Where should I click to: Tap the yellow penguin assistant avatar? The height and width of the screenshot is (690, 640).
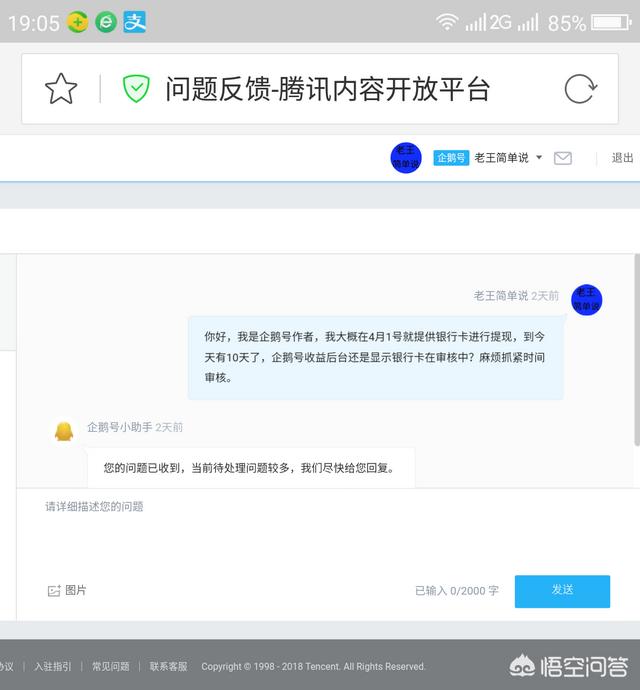[64, 431]
